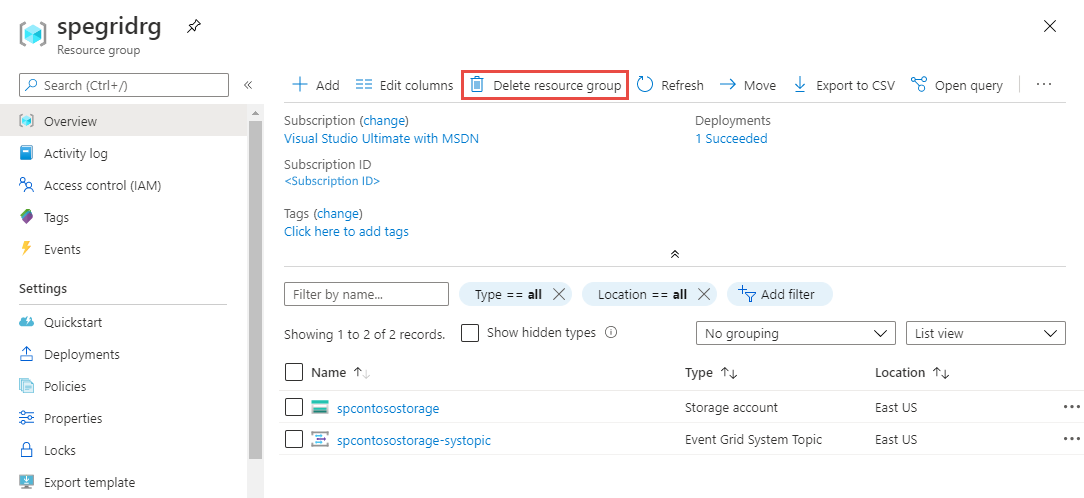Open the spcontosostorage-systopic resource link

pos(414,440)
